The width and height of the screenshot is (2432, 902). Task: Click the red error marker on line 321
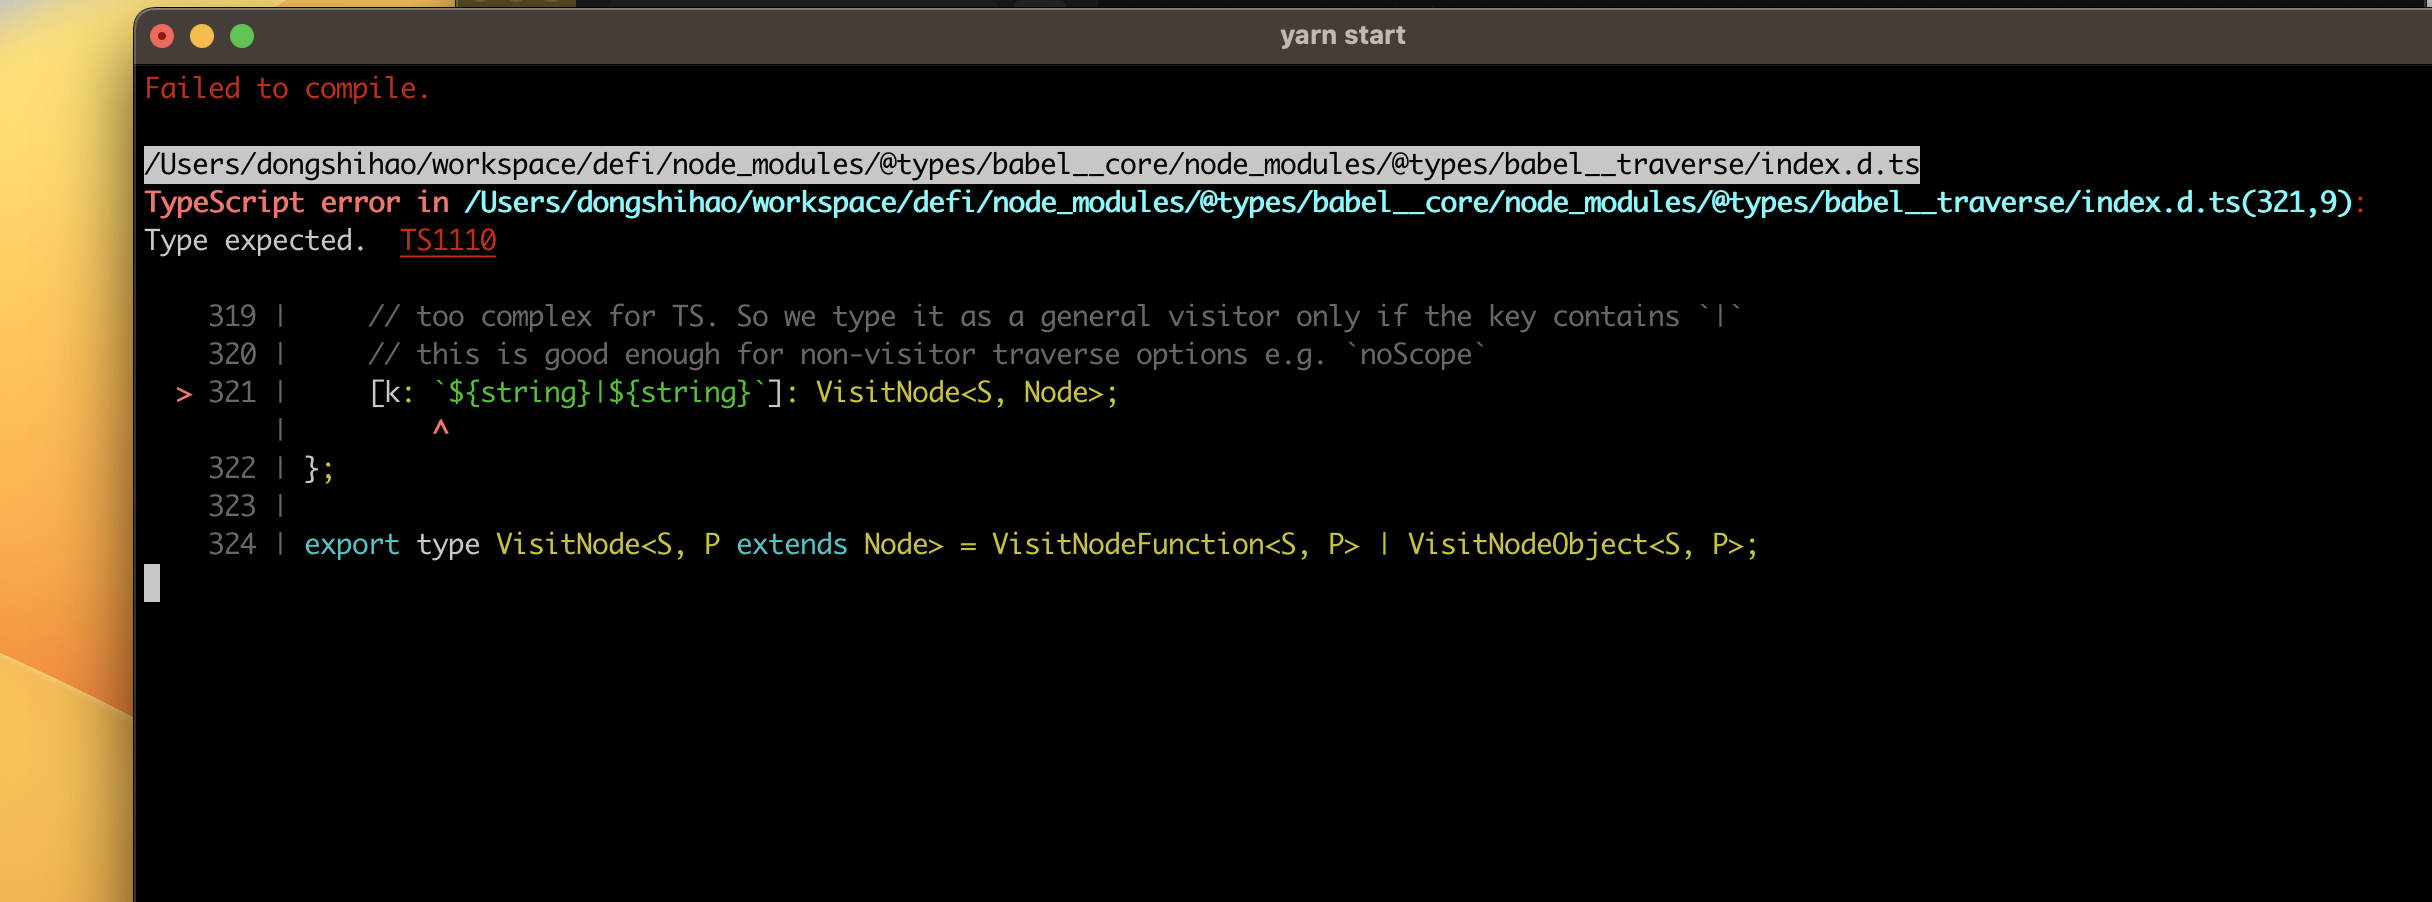(x=184, y=394)
